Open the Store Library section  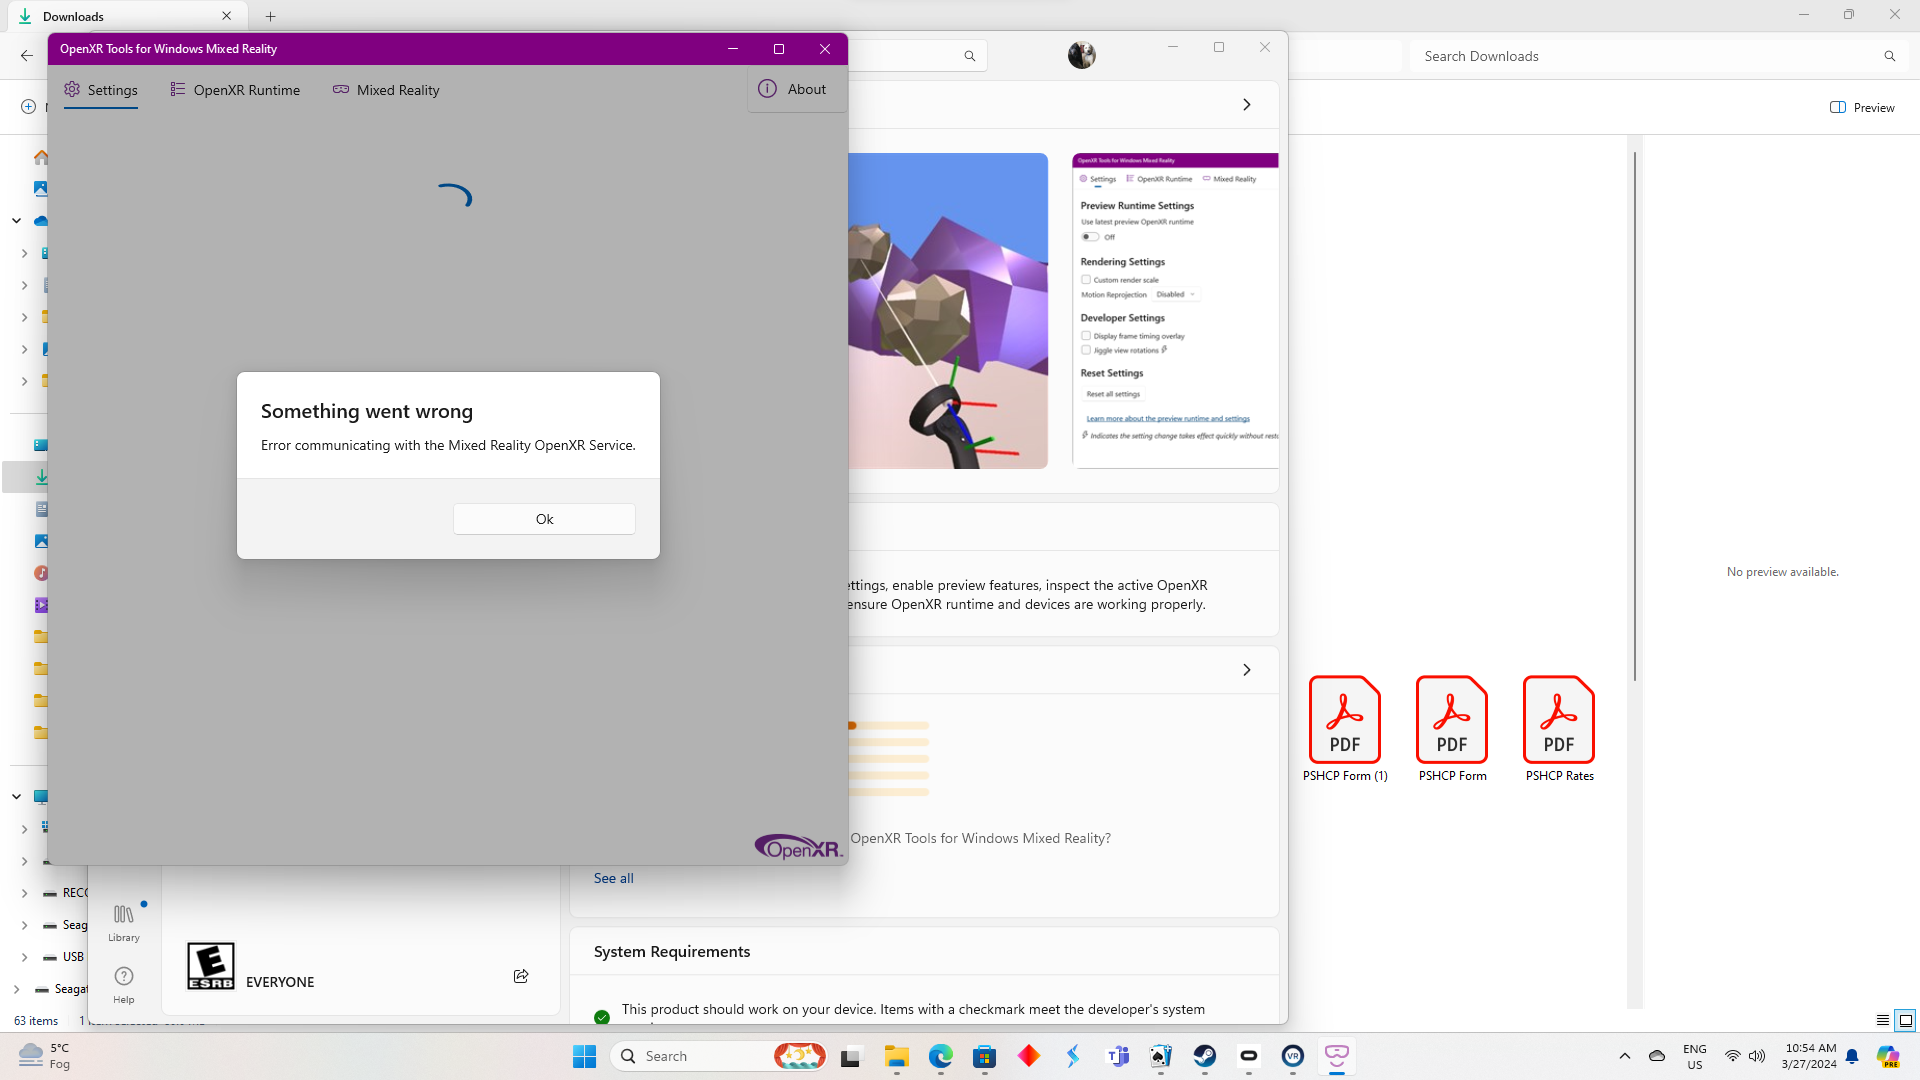[x=124, y=923]
